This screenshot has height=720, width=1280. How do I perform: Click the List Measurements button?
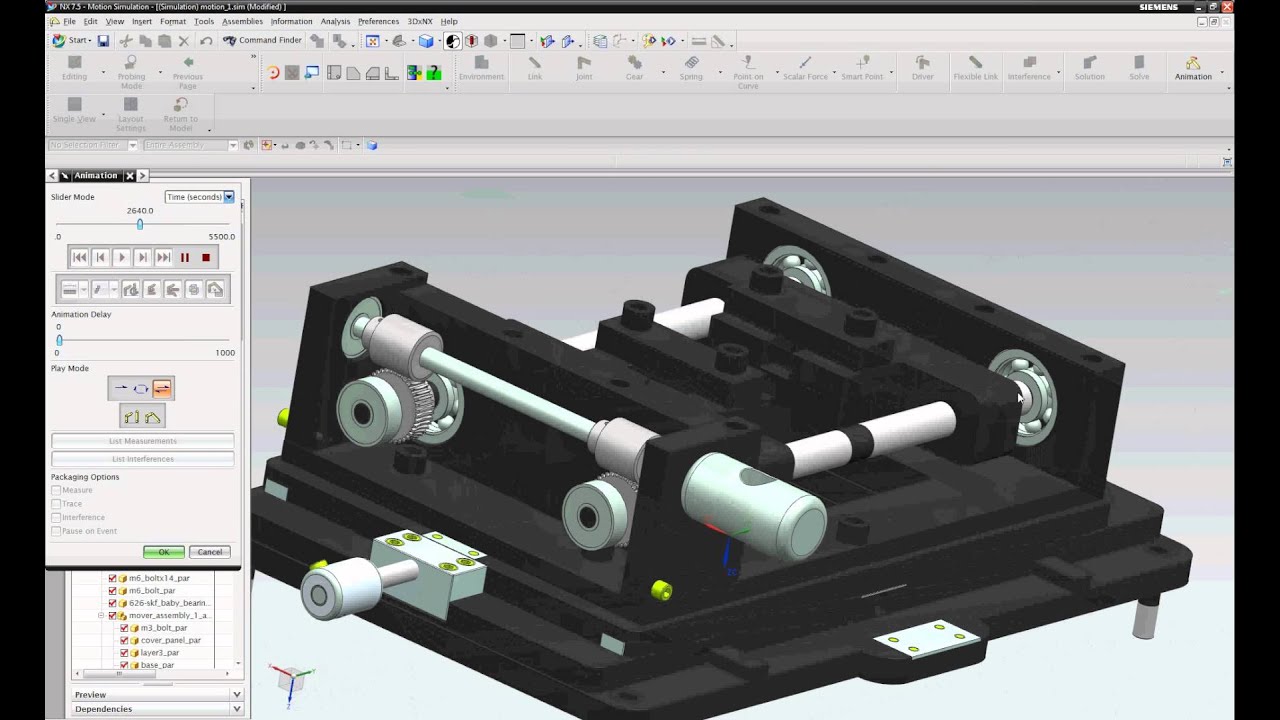143,441
